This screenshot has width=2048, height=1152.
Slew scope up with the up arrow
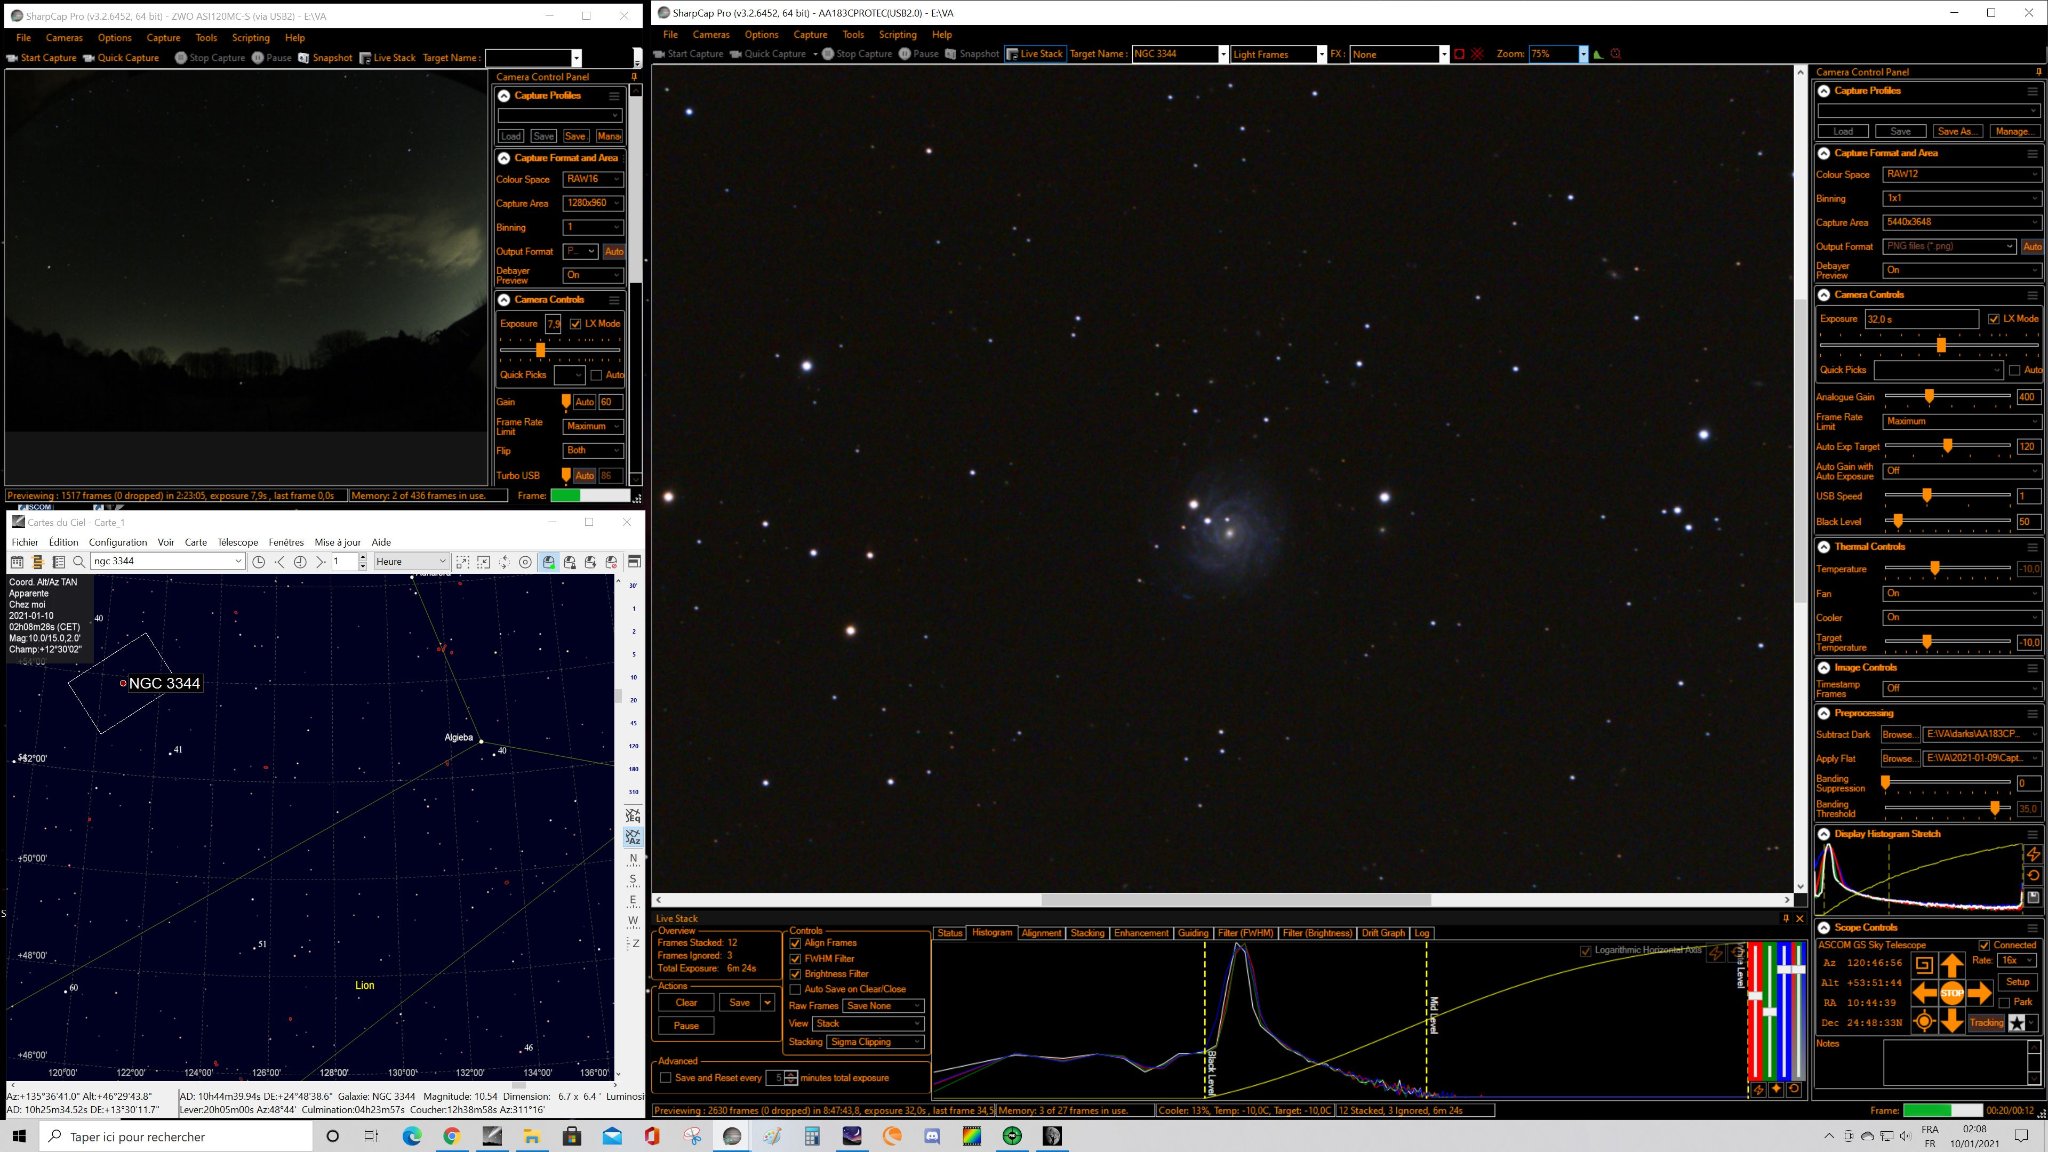point(1952,965)
